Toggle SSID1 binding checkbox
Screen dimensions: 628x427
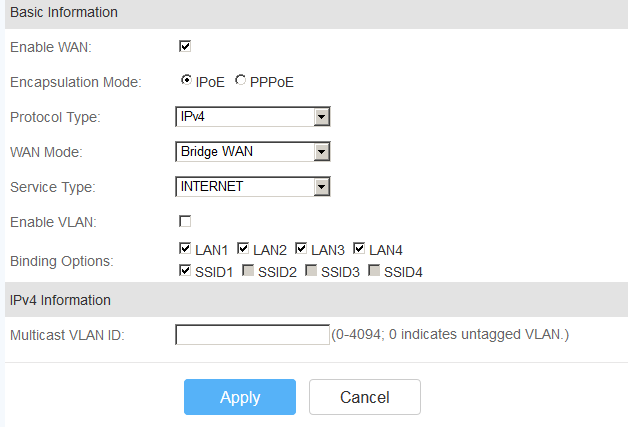coord(185,270)
